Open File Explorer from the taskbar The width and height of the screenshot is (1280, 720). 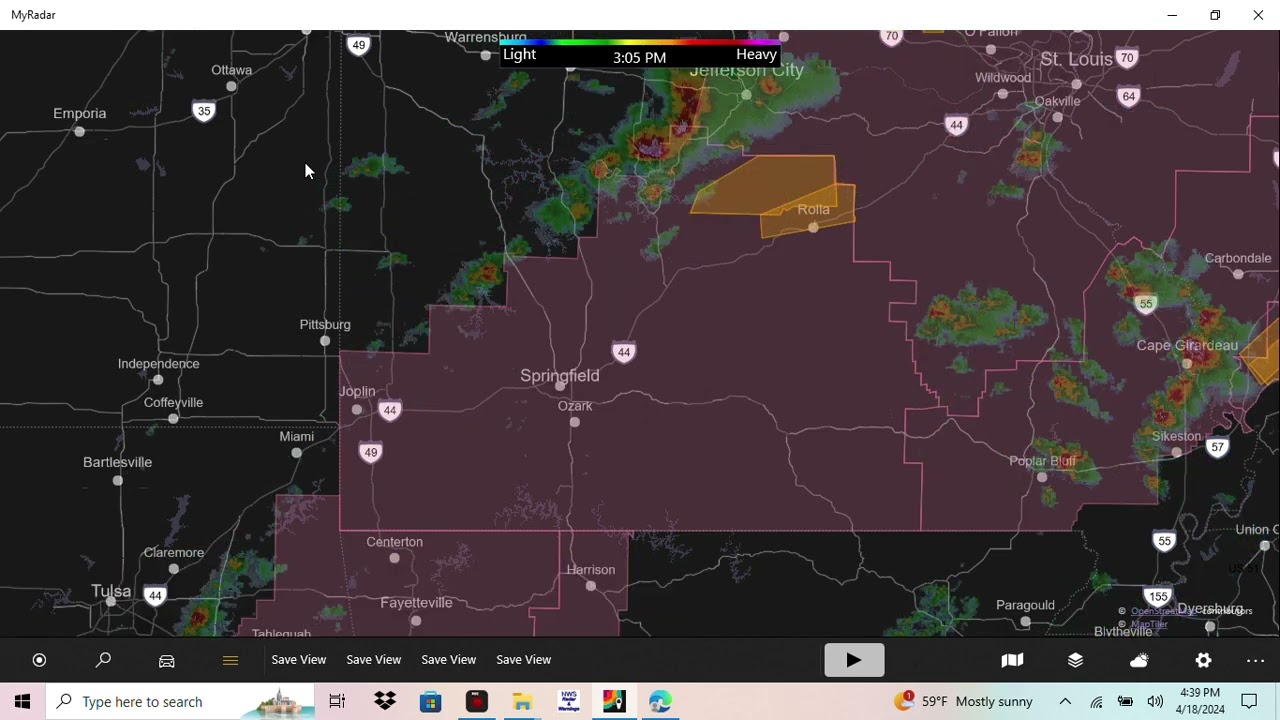(522, 702)
